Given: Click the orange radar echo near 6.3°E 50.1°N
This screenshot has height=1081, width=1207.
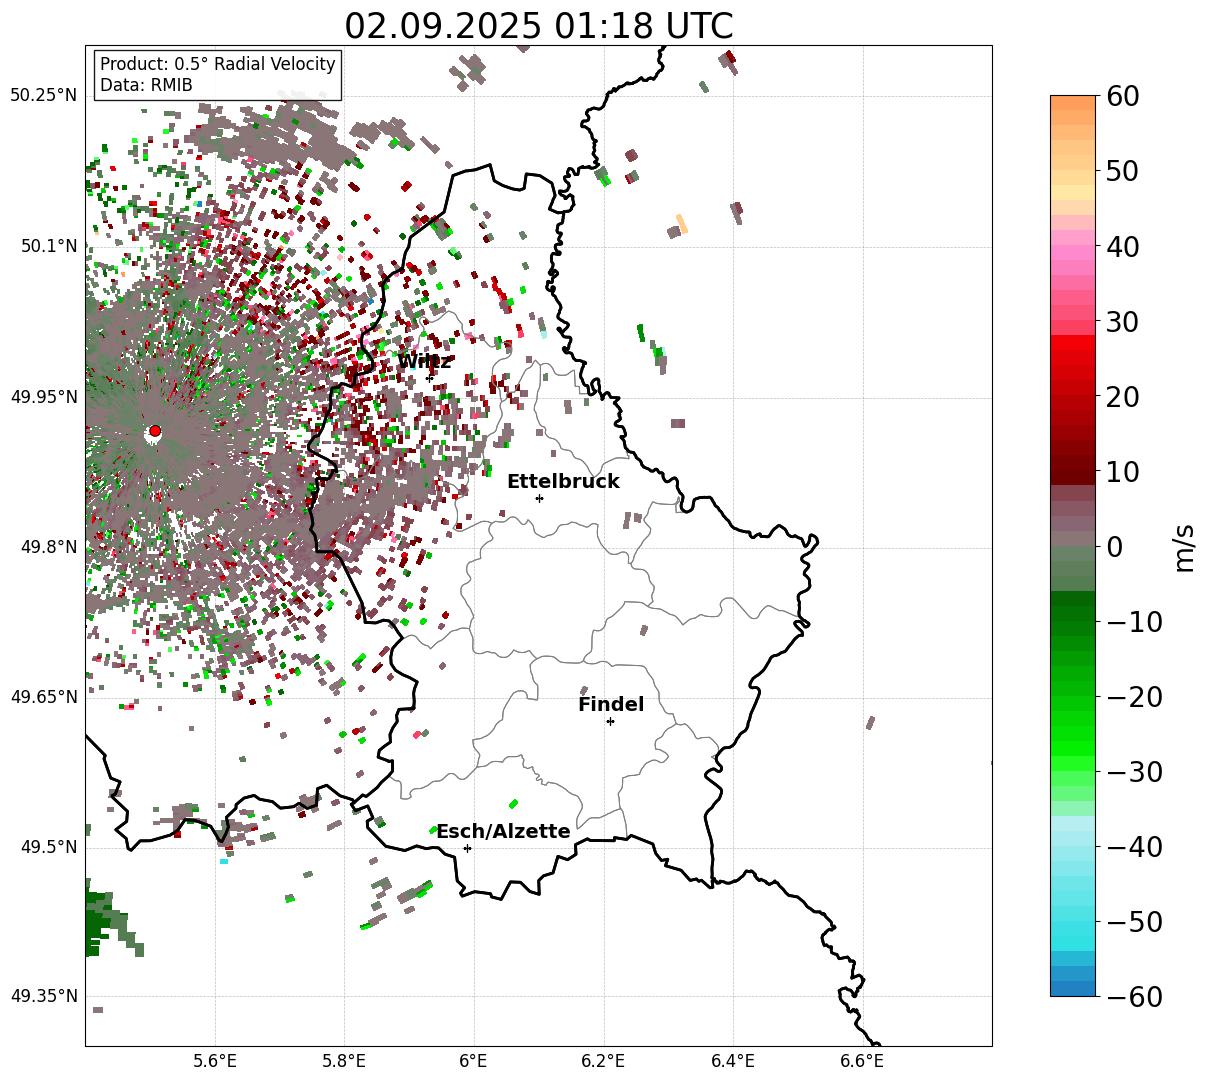Looking at the screenshot, I should (x=682, y=224).
